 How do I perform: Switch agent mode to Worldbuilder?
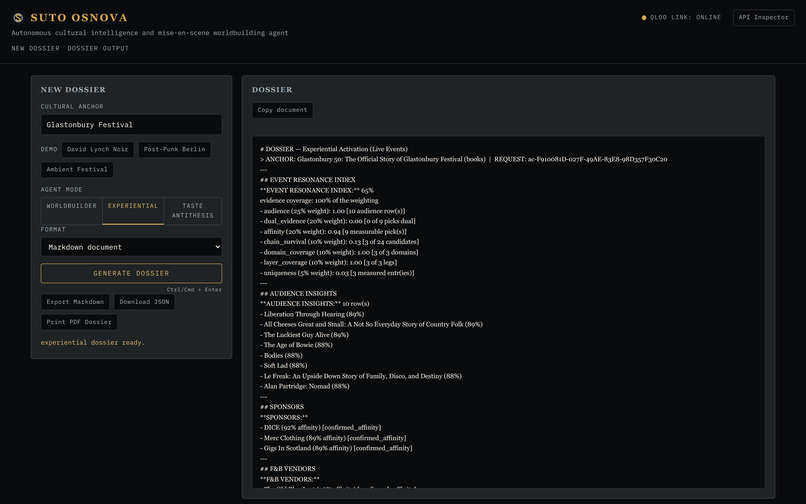(x=71, y=210)
